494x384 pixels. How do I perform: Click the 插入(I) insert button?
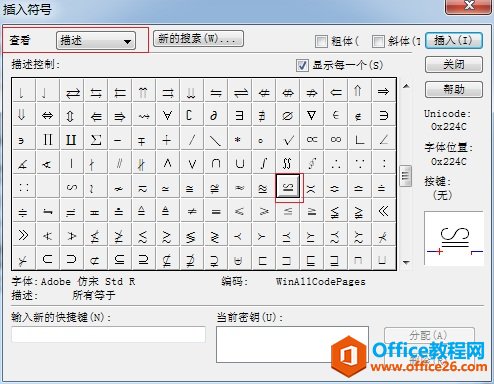pyautogui.click(x=454, y=41)
